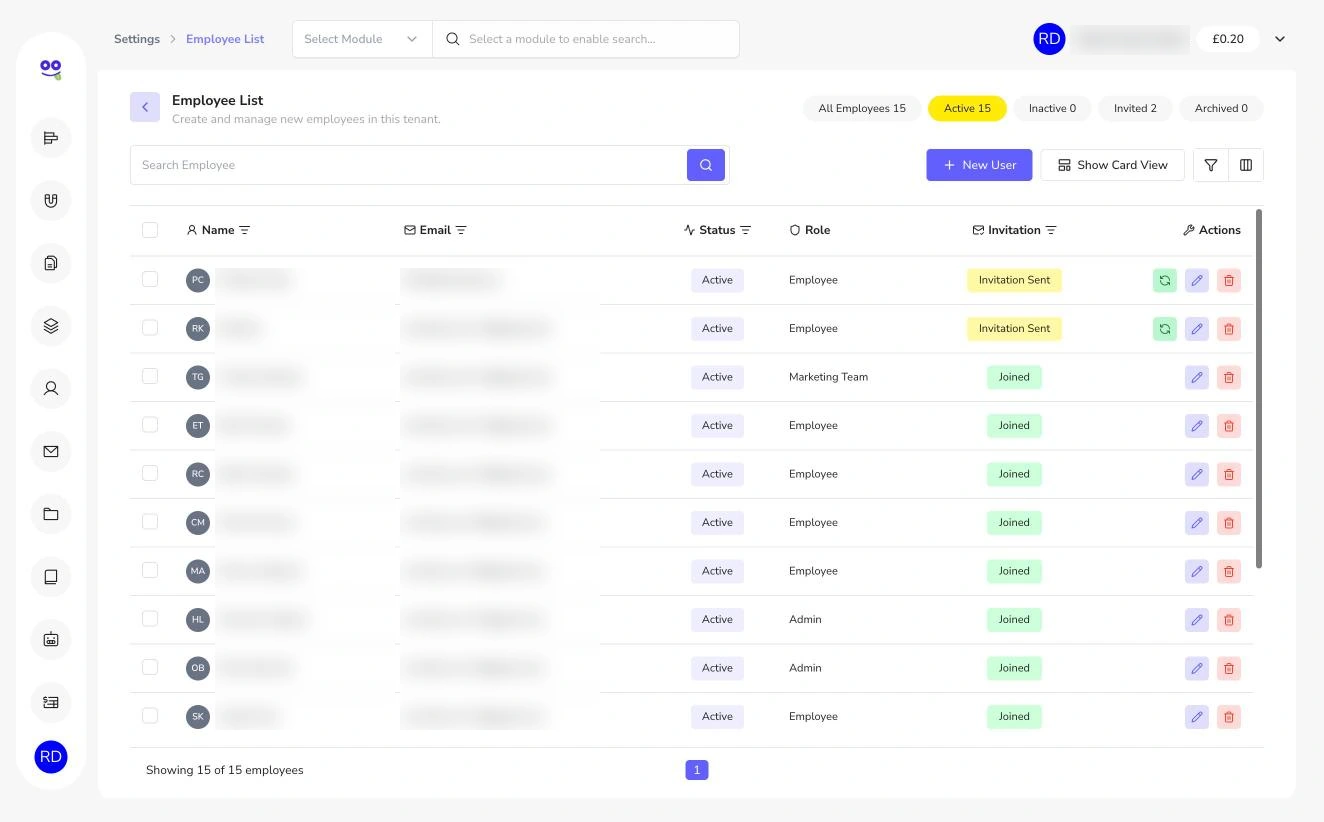
Task: Tick the checkbox for CM row
Action: [150, 521]
